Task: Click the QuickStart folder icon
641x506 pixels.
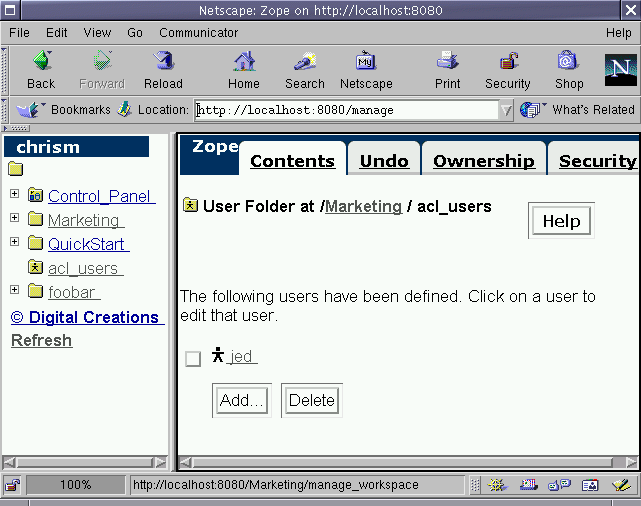Action: point(36,243)
